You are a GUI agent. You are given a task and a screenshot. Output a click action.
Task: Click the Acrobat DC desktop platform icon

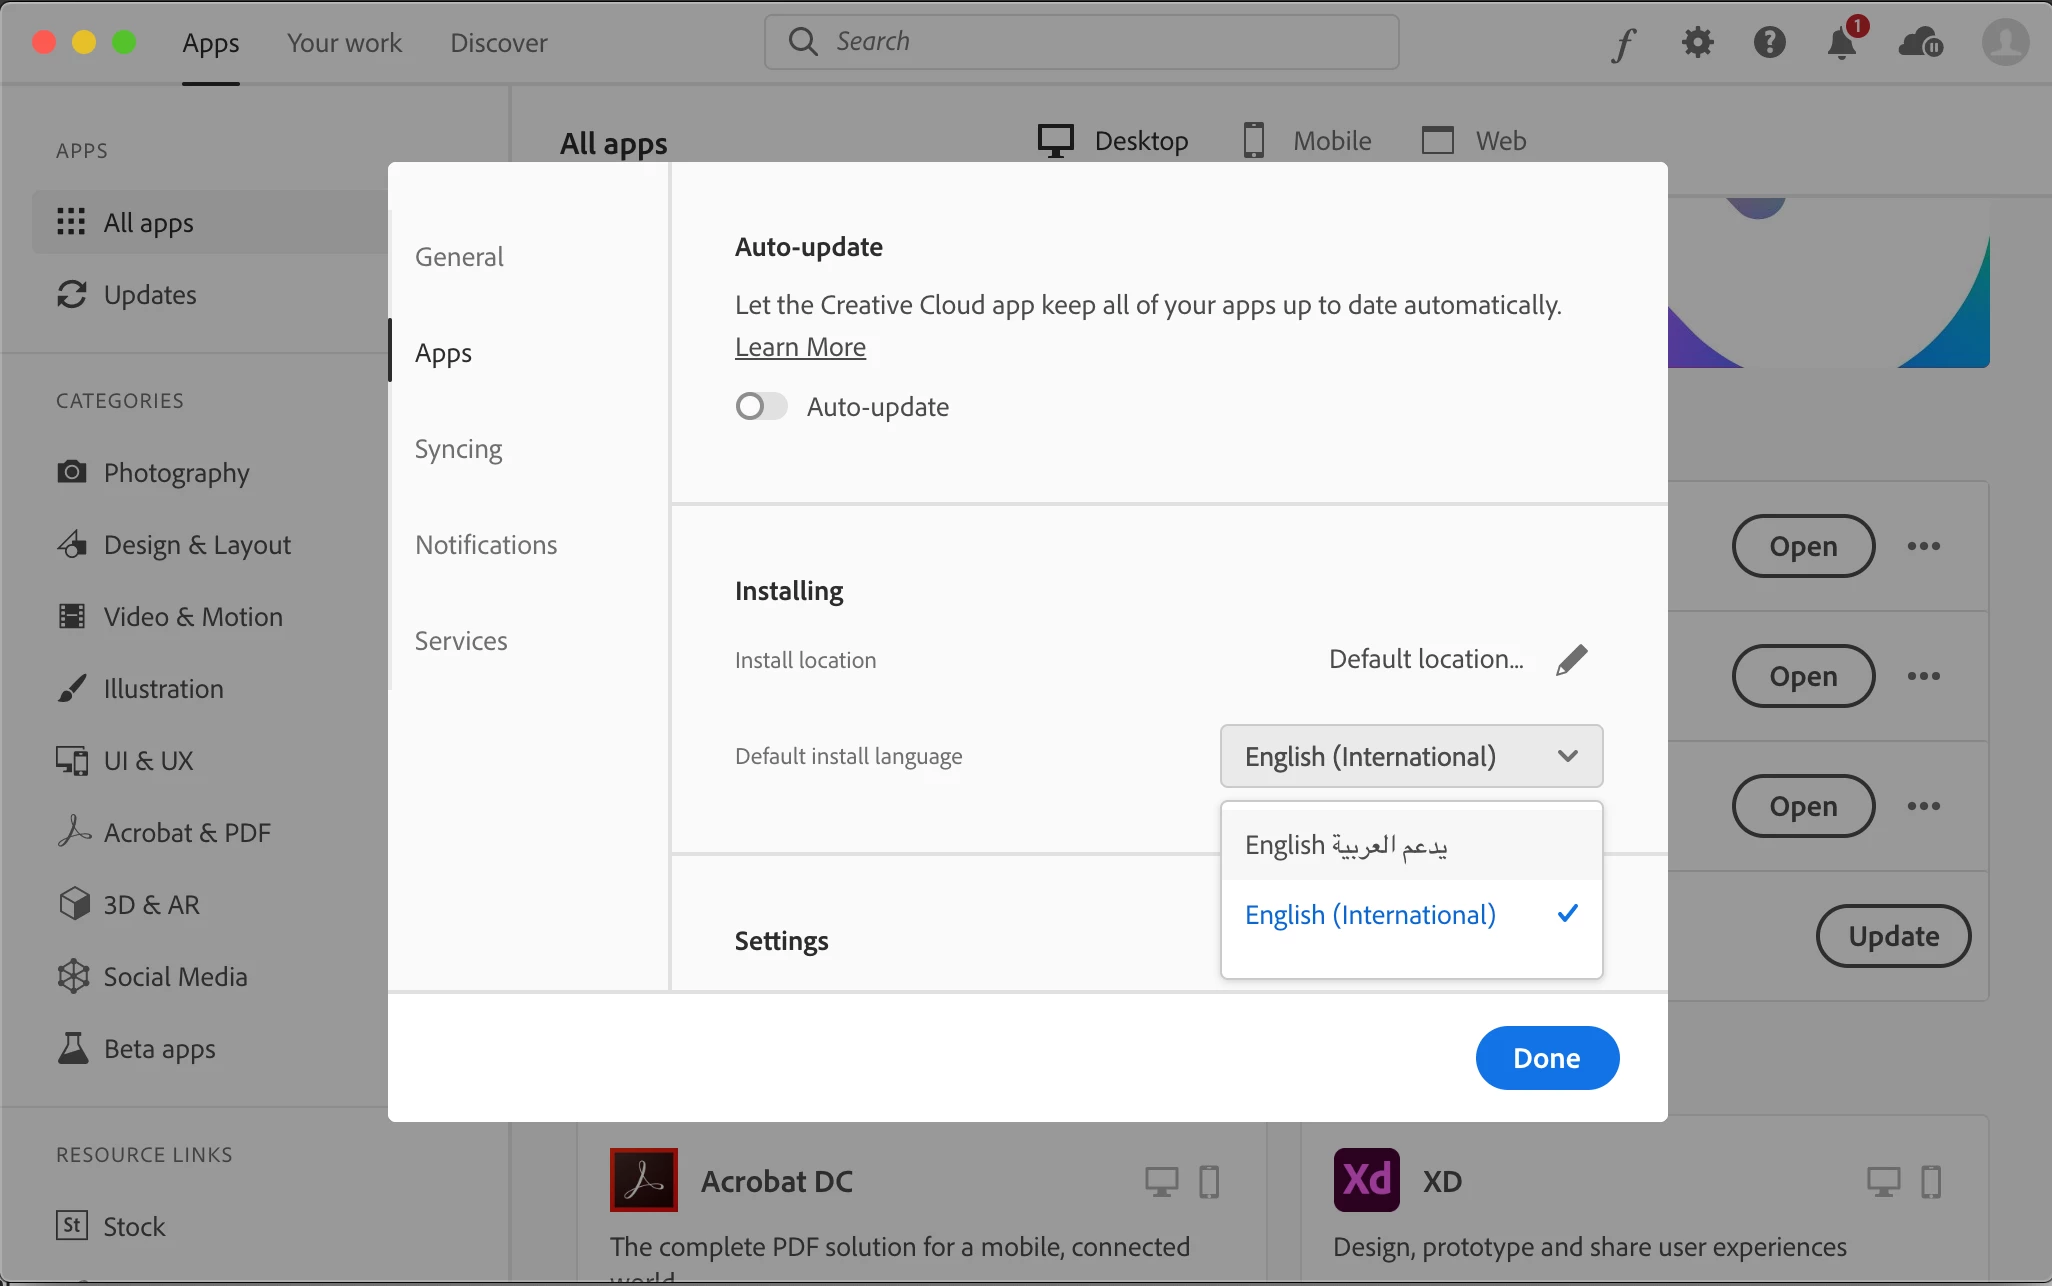(1161, 1182)
